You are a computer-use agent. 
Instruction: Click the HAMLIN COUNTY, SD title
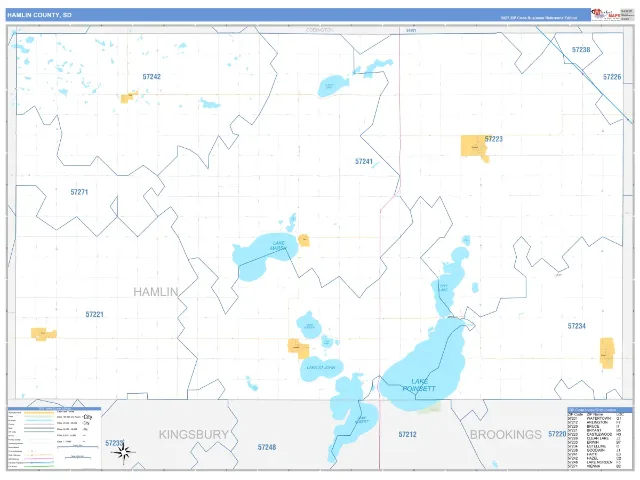tap(39, 15)
